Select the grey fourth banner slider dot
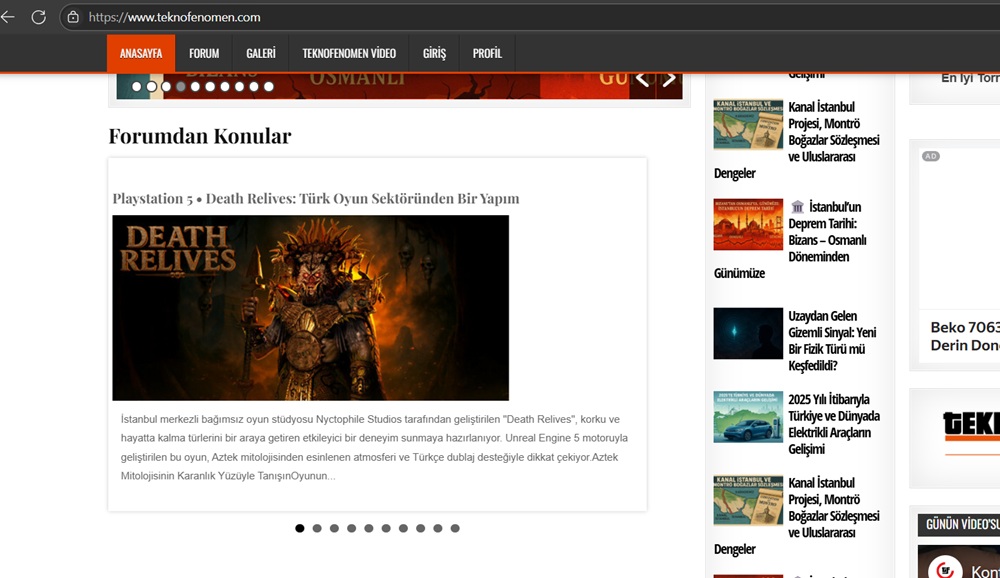 (x=180, y=86)
